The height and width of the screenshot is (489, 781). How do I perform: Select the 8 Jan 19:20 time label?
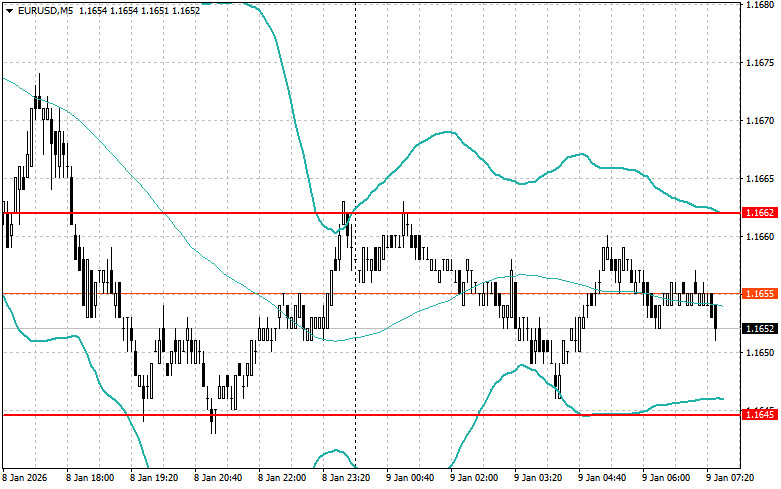154,478
